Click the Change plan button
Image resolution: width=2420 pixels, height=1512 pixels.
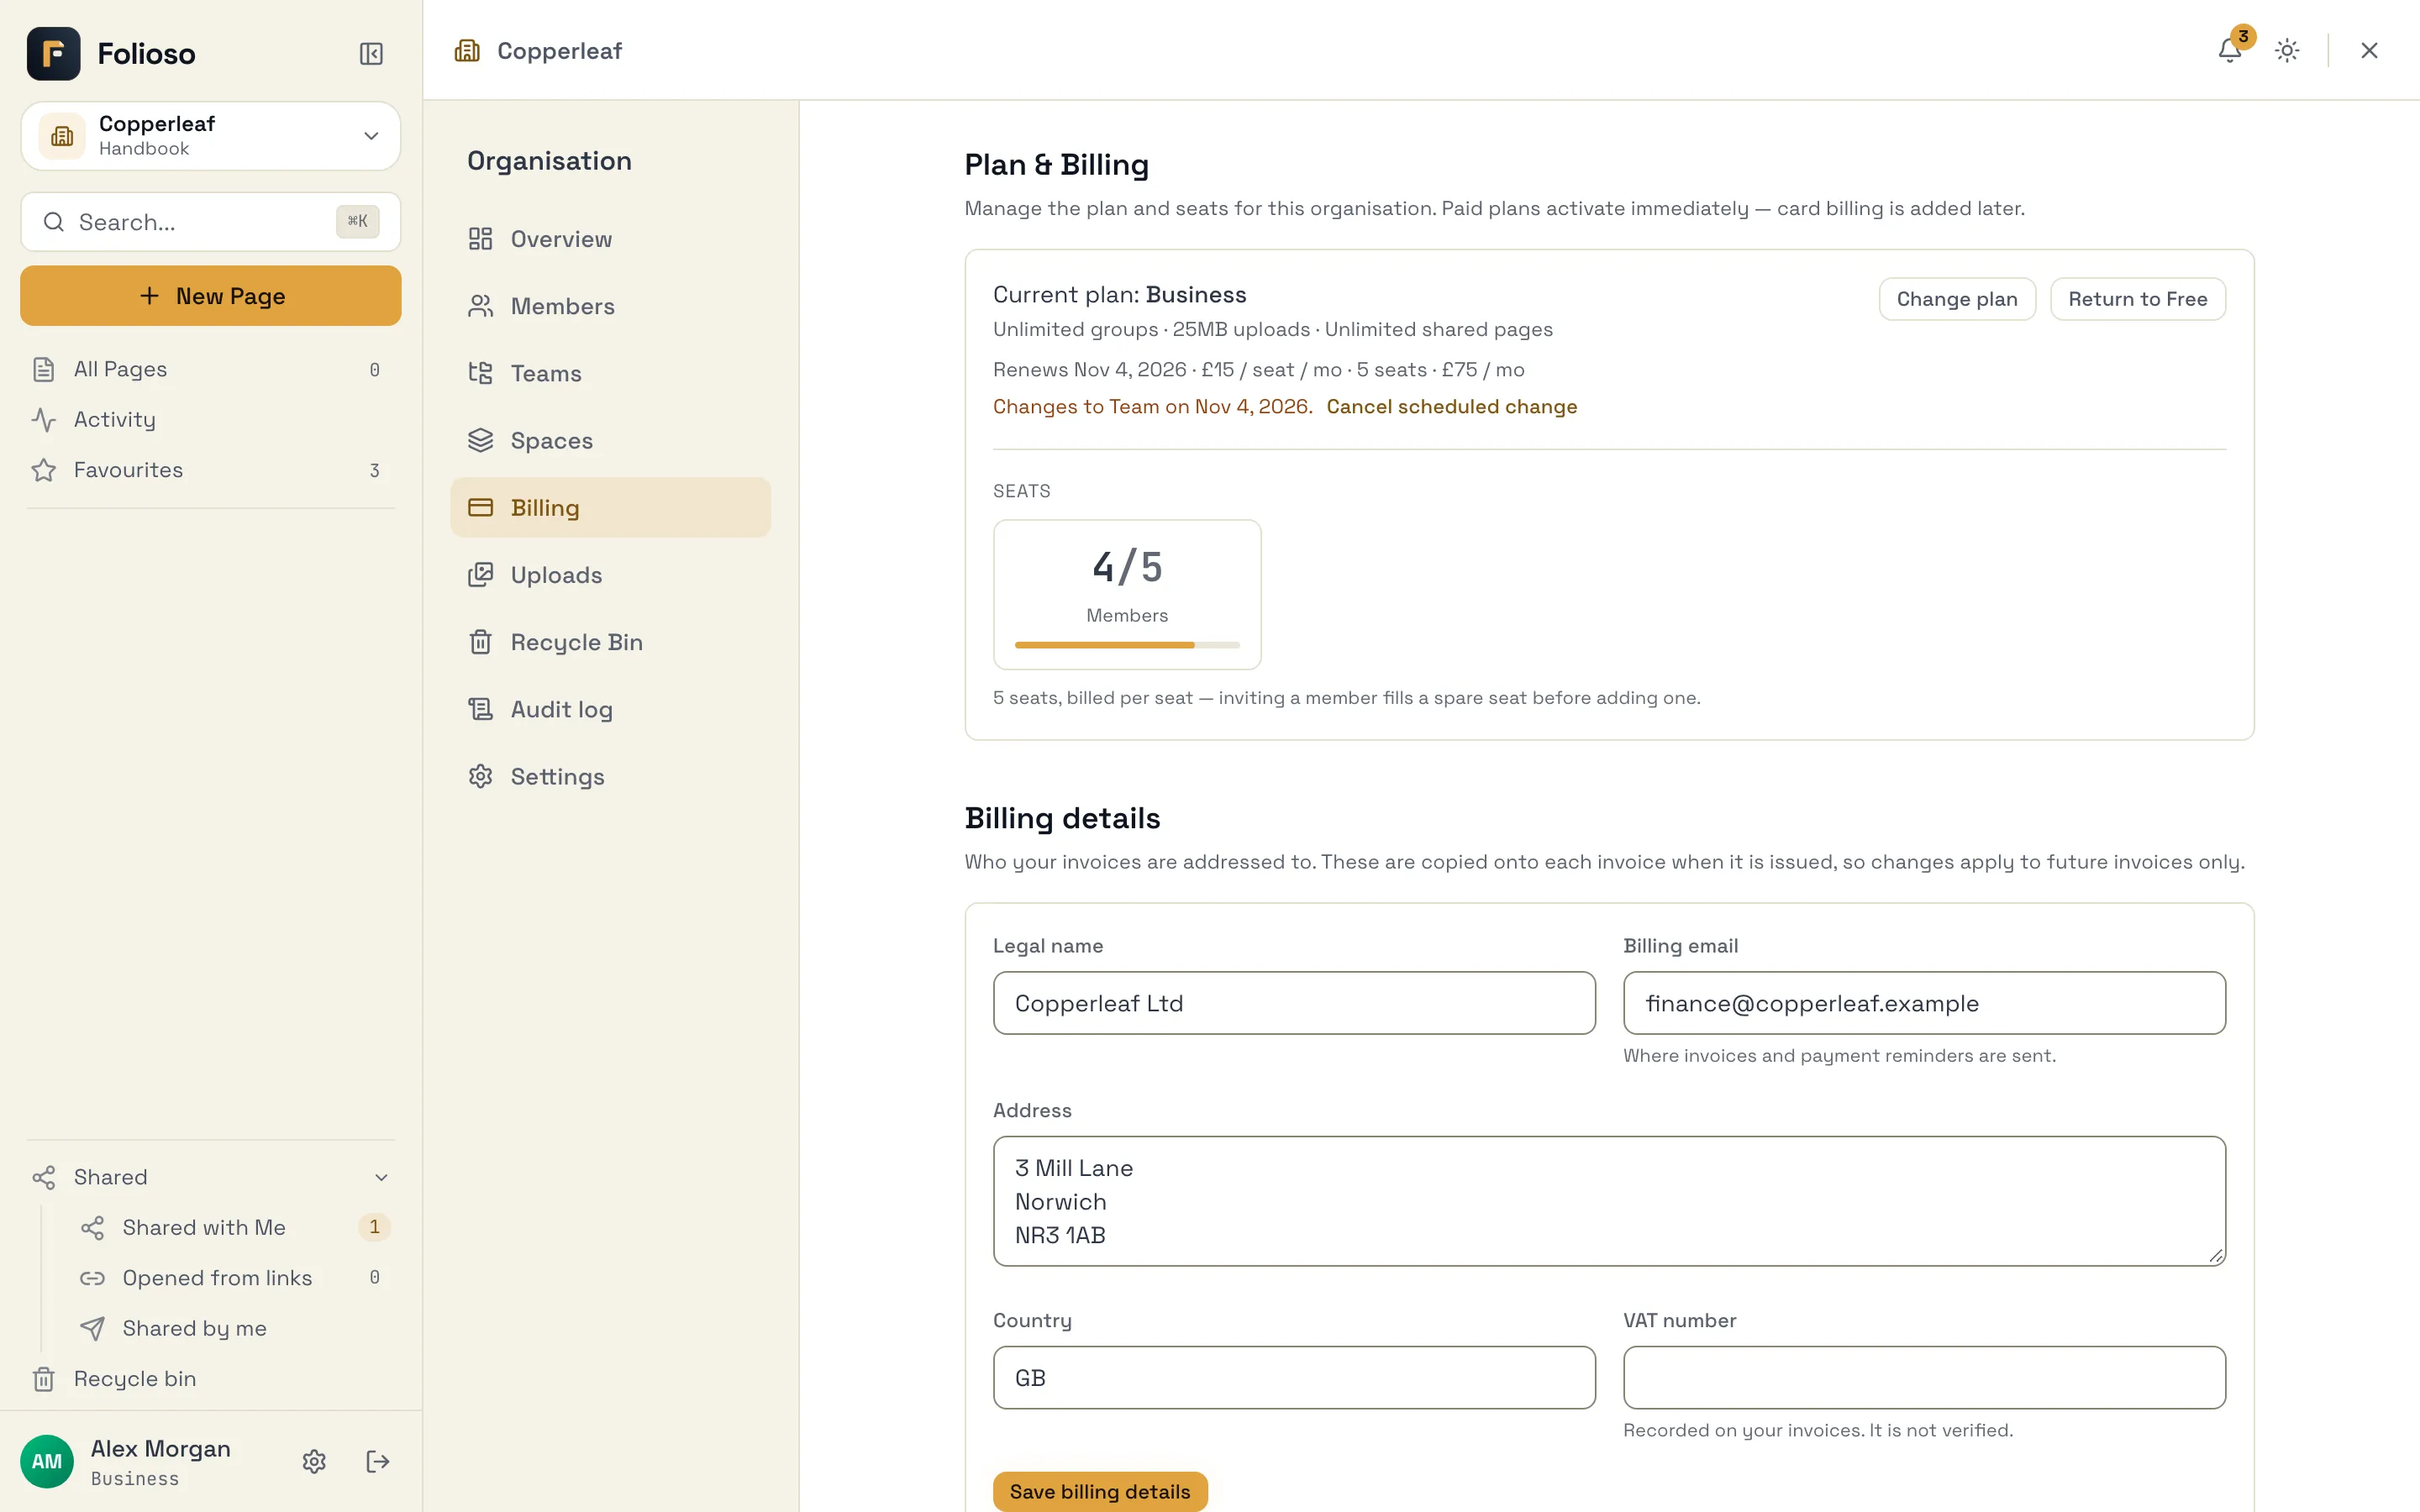click(1957, 299)
